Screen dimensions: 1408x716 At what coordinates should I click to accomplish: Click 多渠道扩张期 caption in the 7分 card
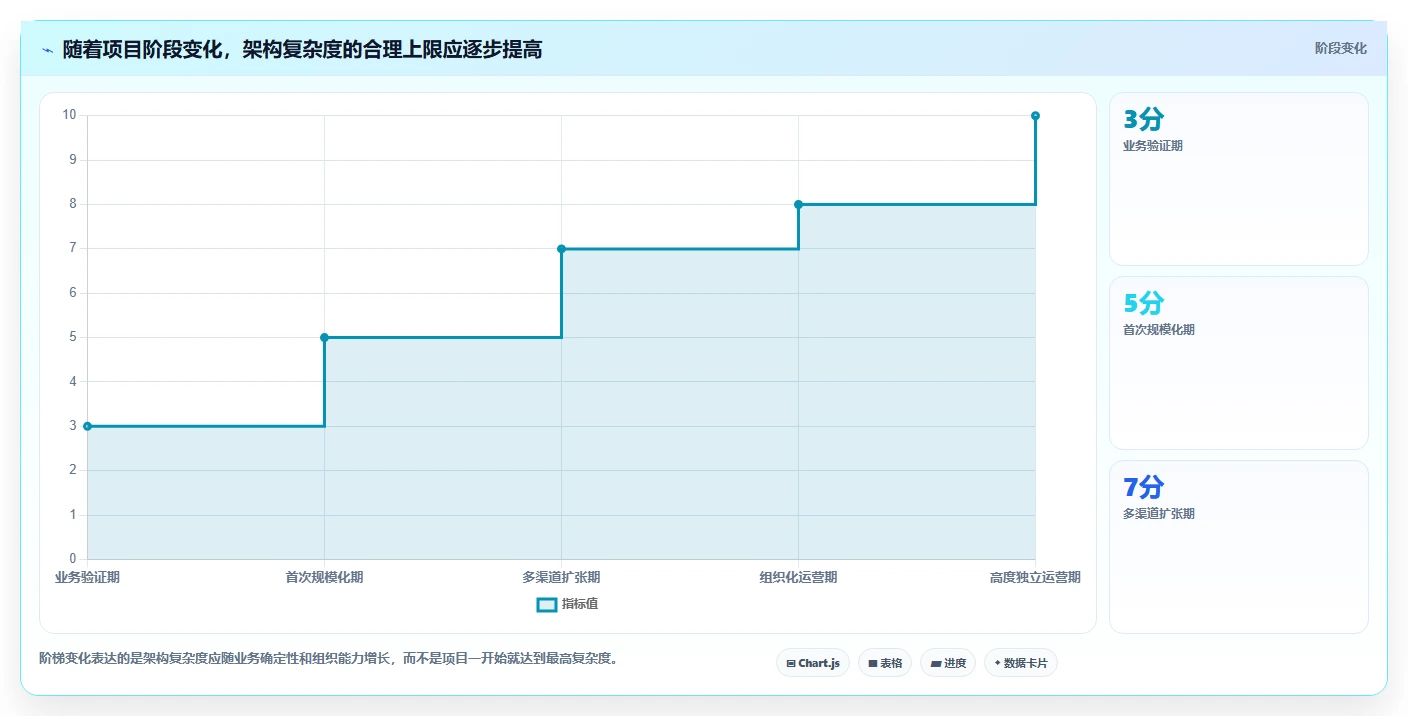pos(1159,514)
